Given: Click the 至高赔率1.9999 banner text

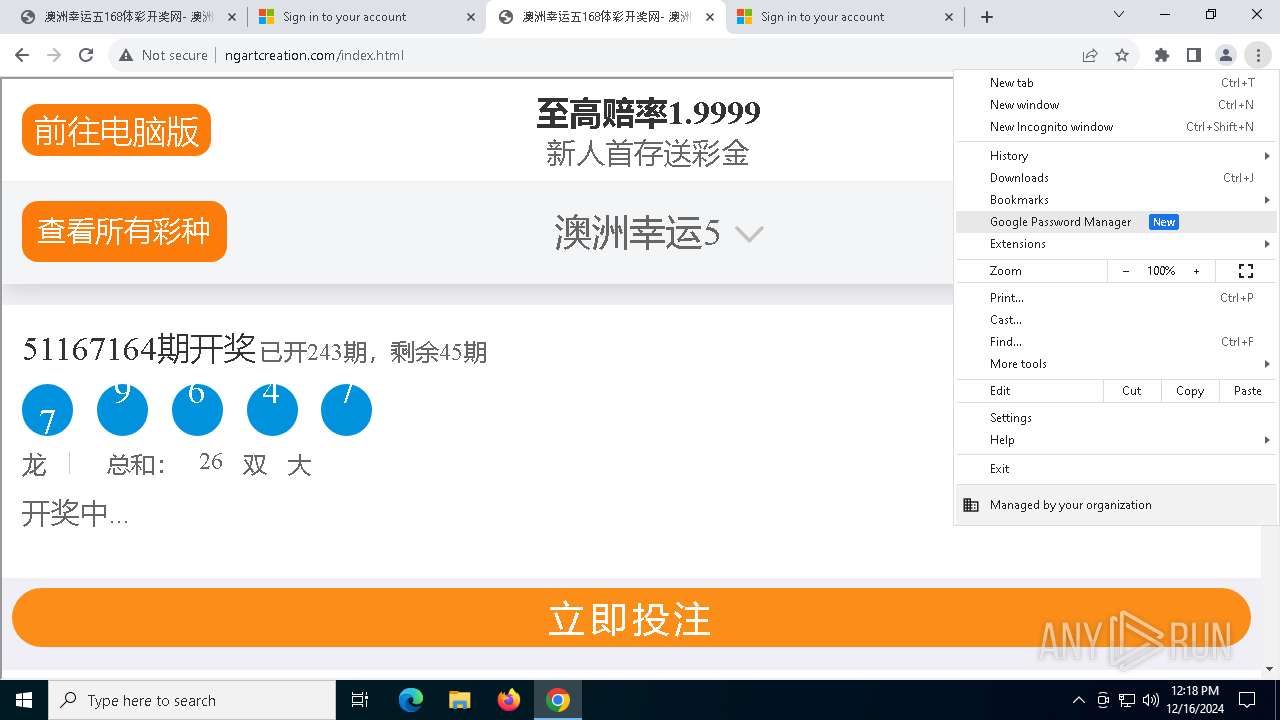Looking at the screenshot, I should (x=648, y=114).
